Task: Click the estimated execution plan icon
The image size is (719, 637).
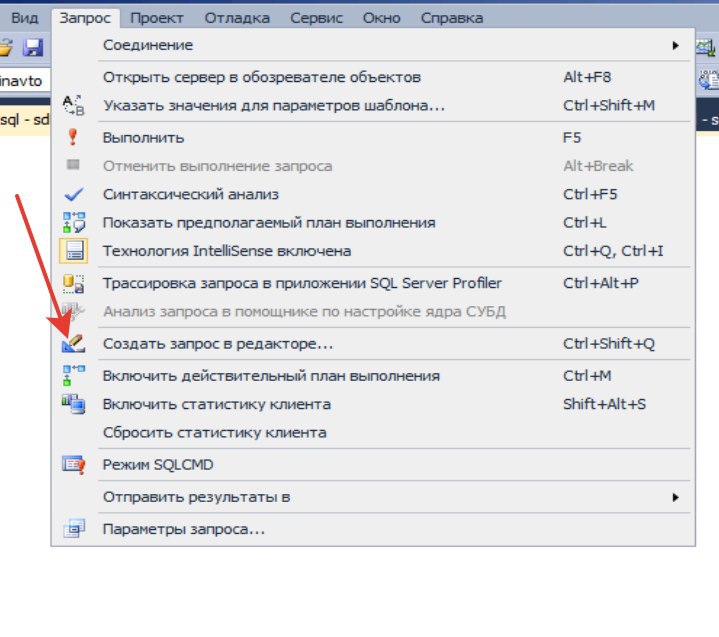Action: pyautogui.click(x=73, y=222)
